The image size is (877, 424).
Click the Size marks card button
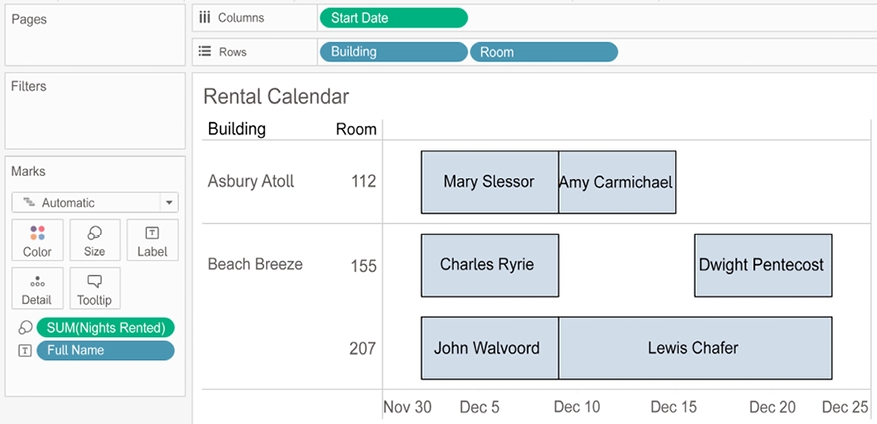pos(95,240)
